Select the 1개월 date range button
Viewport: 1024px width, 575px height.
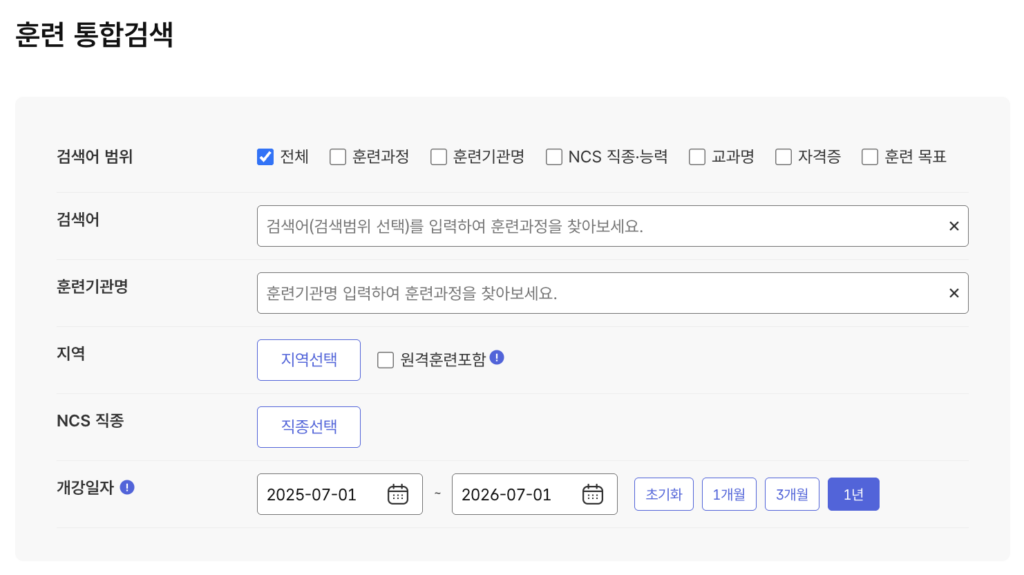coord(729,494)
